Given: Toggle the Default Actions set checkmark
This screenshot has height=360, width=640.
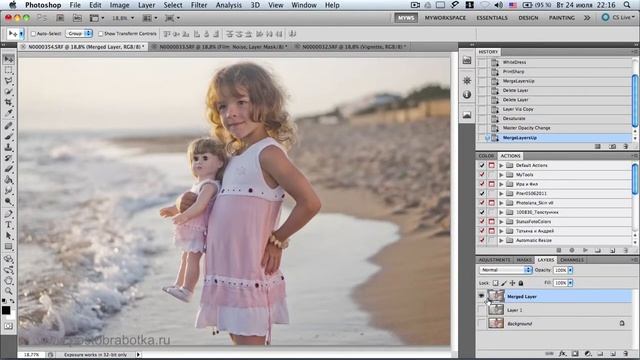Looking at the screenshot, I should pos(482,165).
